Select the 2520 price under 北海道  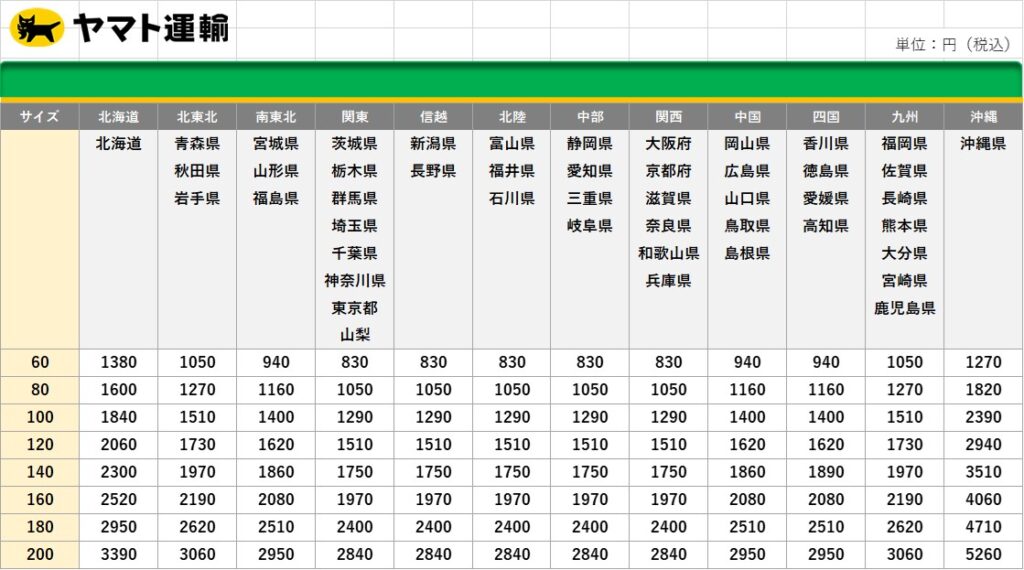tap(119, 499)
